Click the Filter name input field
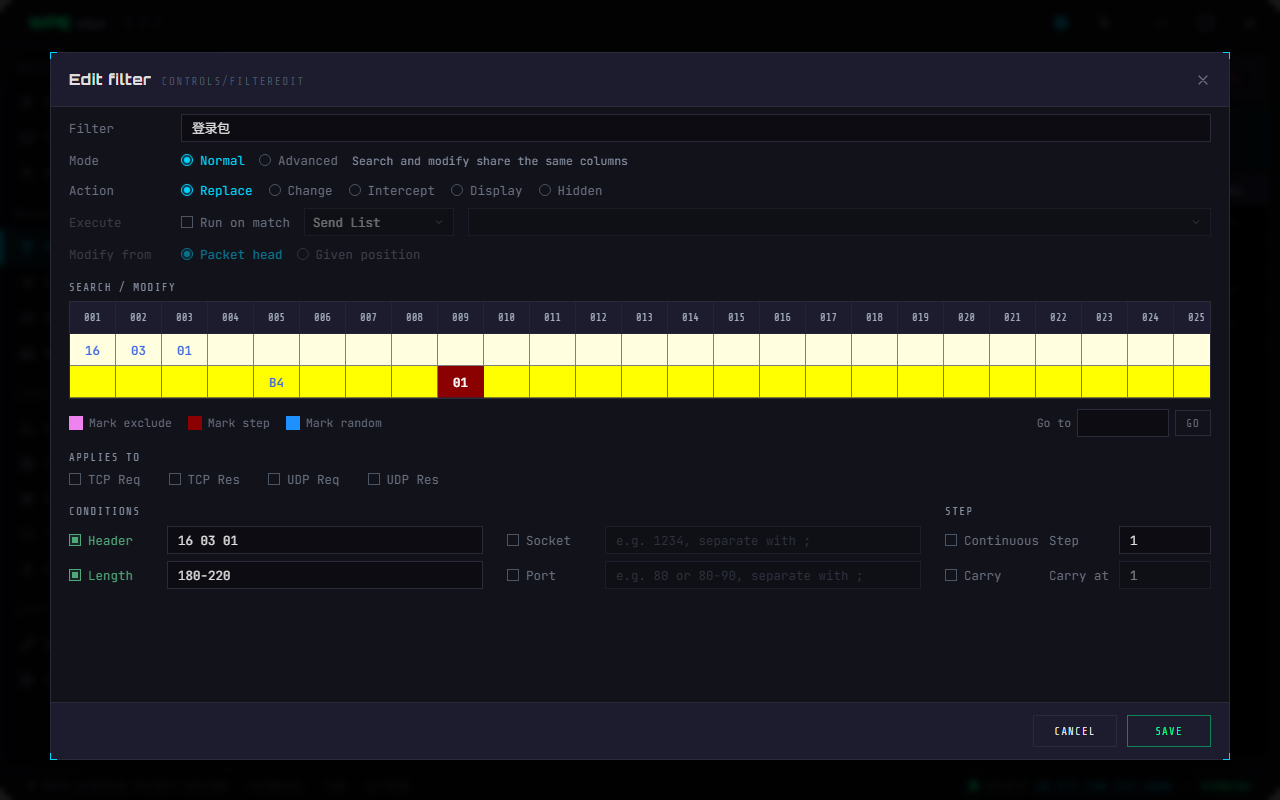 (696, 128)
